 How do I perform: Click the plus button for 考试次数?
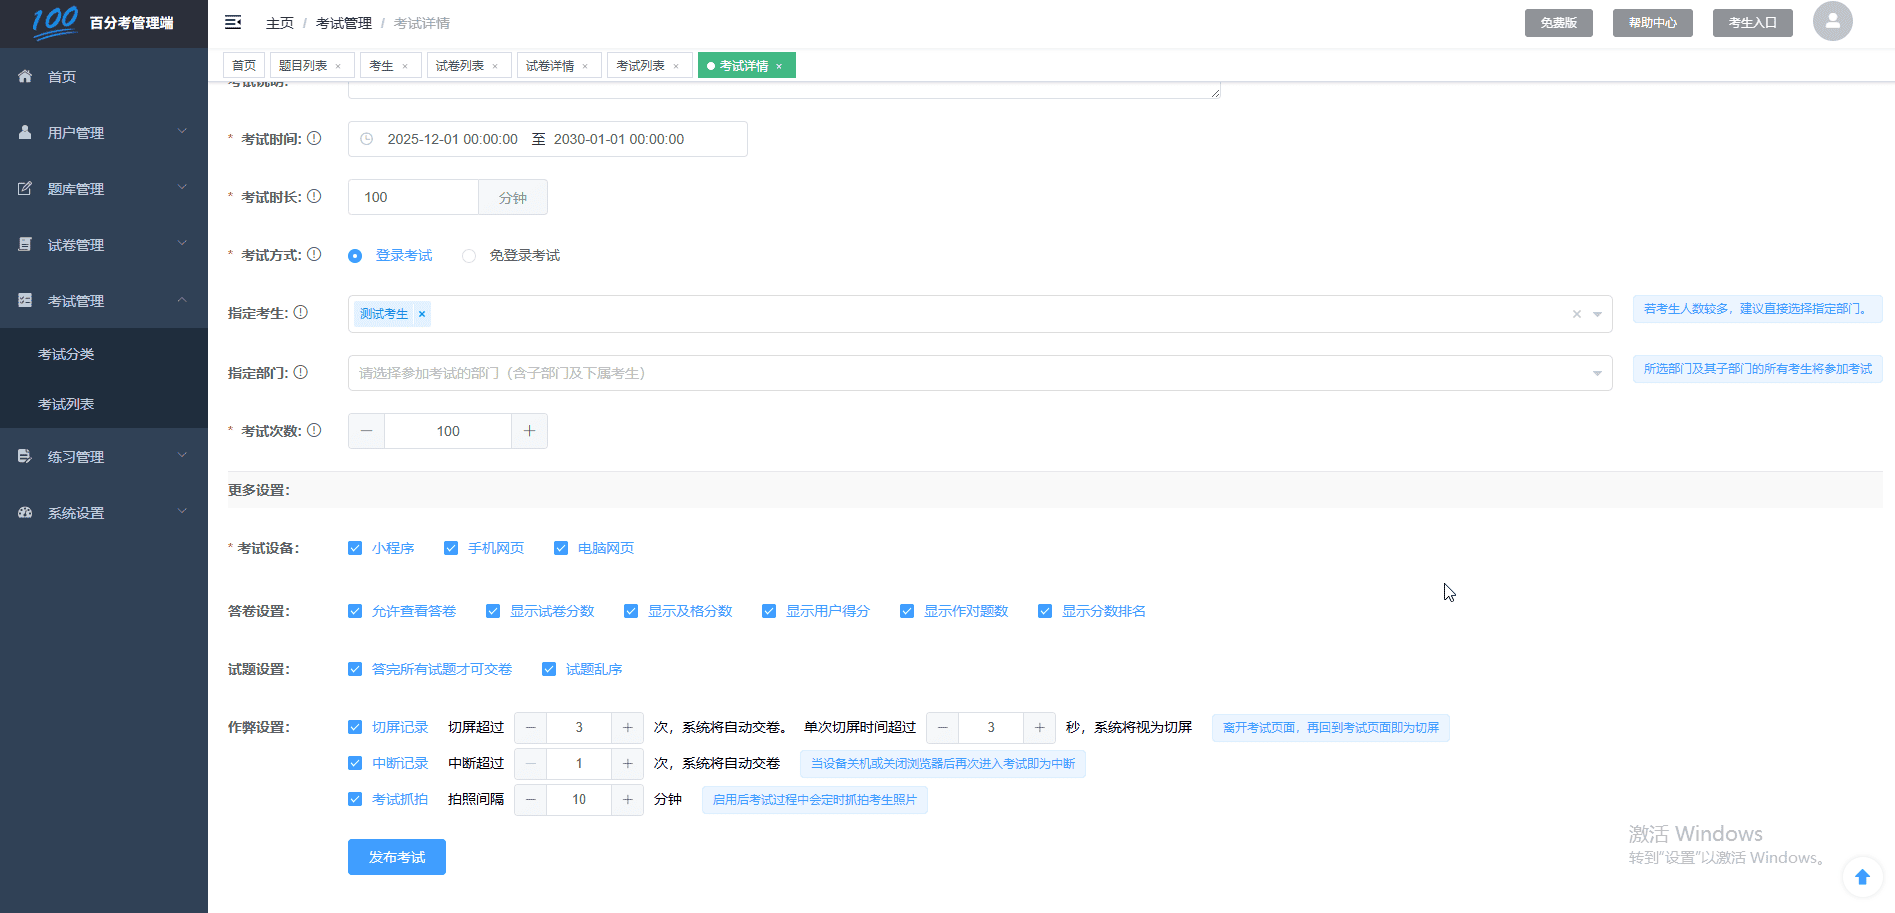click(529, 431)
